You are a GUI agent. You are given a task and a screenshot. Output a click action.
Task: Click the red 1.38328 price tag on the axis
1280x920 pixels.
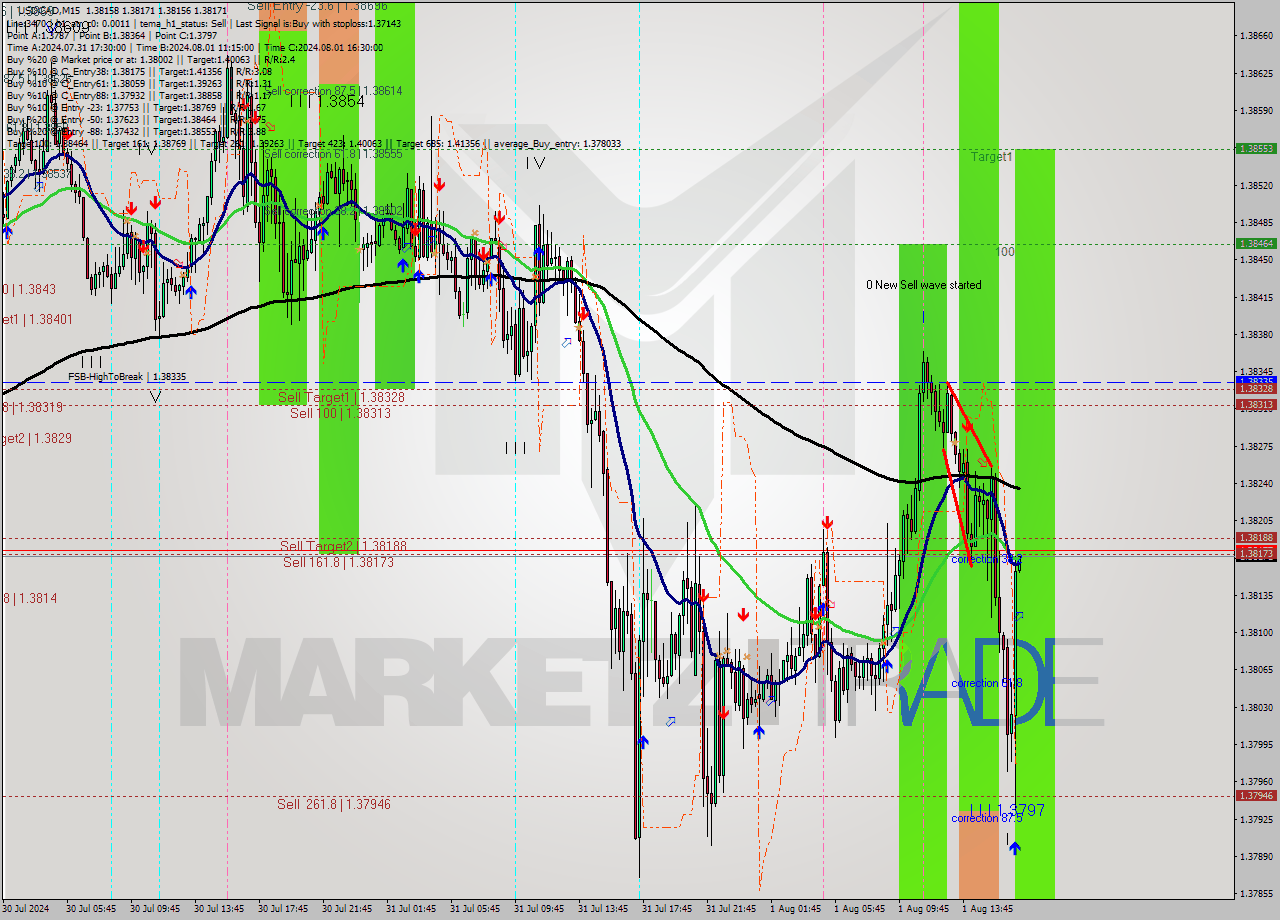(1255, 389)
